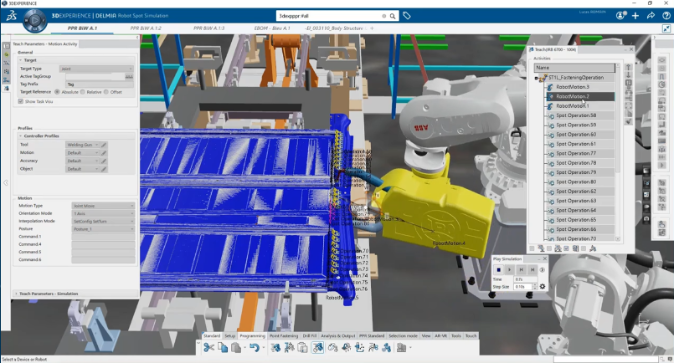Image resolution: width=674 pixels, height=364 pixels.
Task: Open the Point Fastening toolbar tab
Action: pos(284,336)
